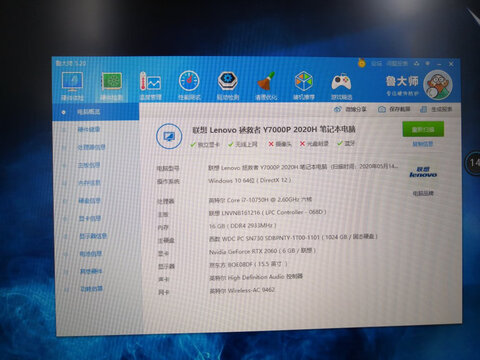Open 装机推荐 colorful cube icon

304,81
